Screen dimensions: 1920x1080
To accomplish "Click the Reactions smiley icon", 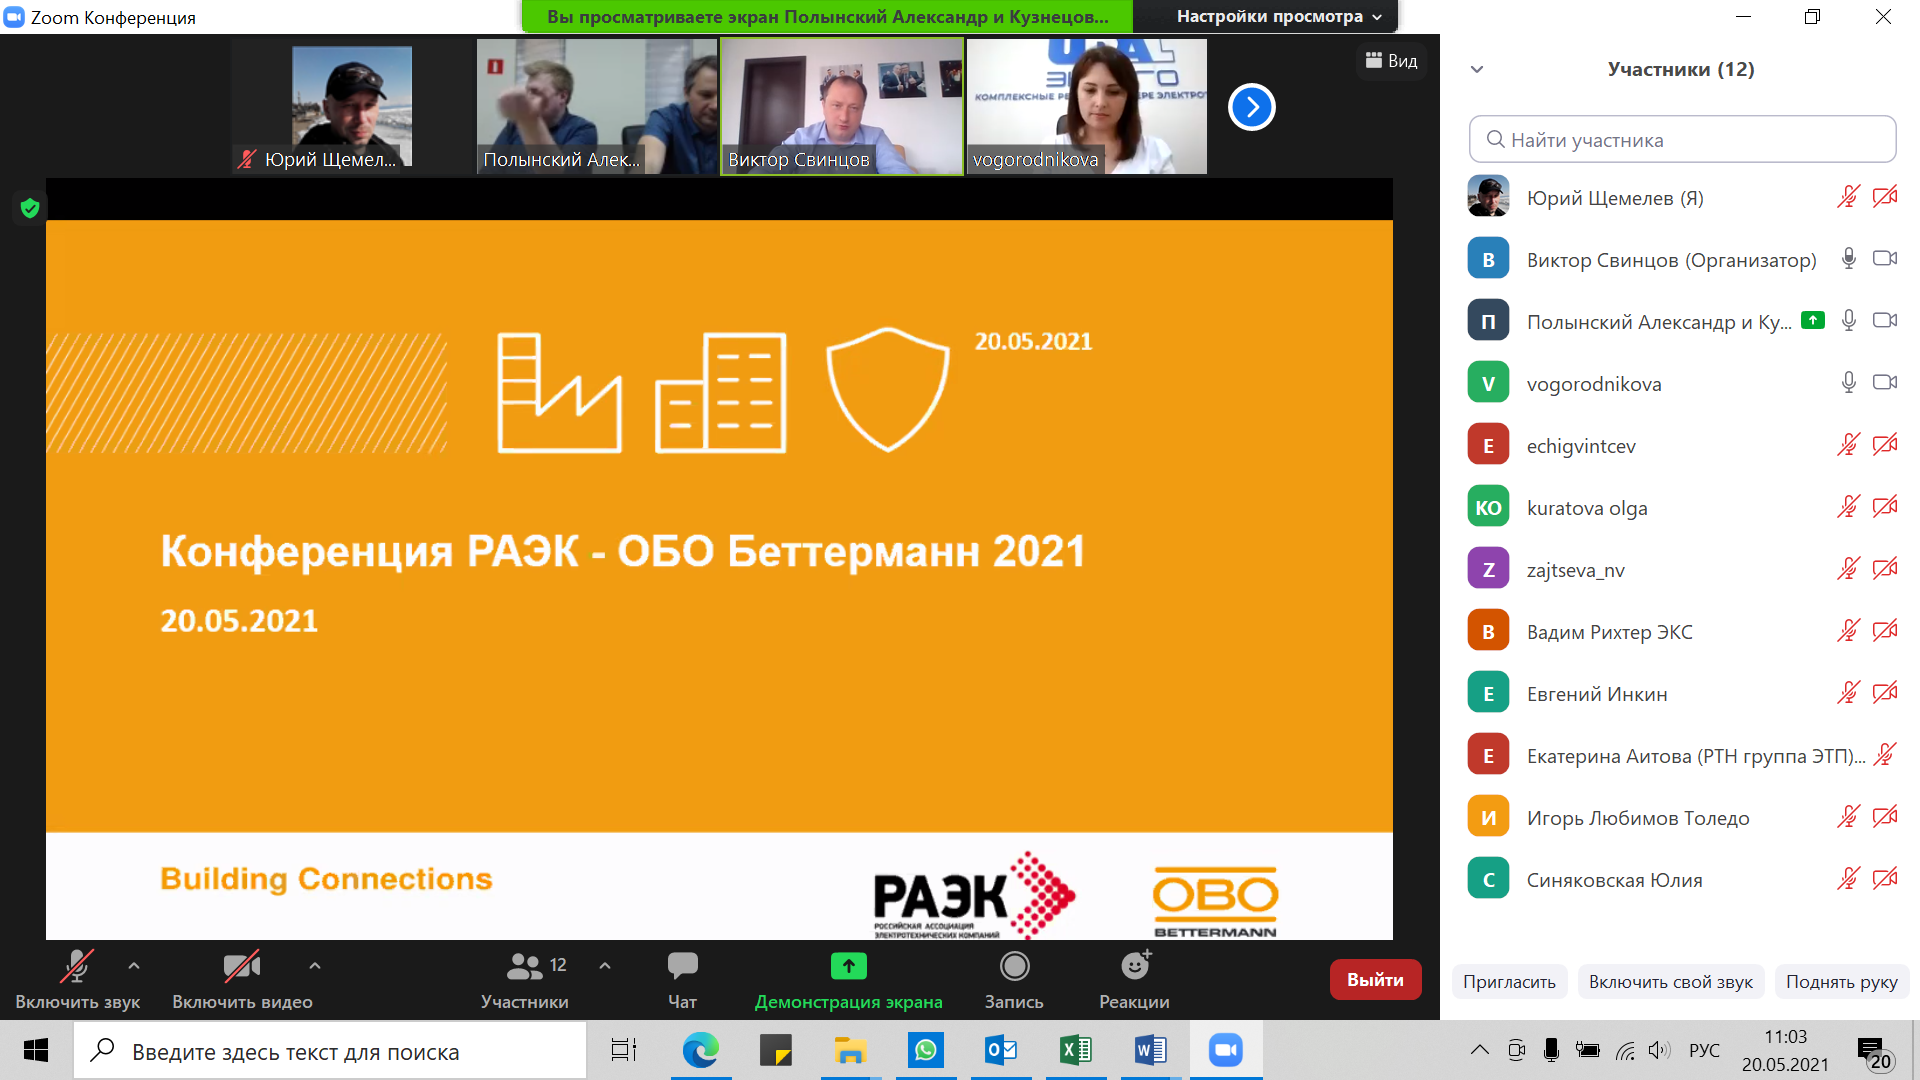I will pos(1134,966).
